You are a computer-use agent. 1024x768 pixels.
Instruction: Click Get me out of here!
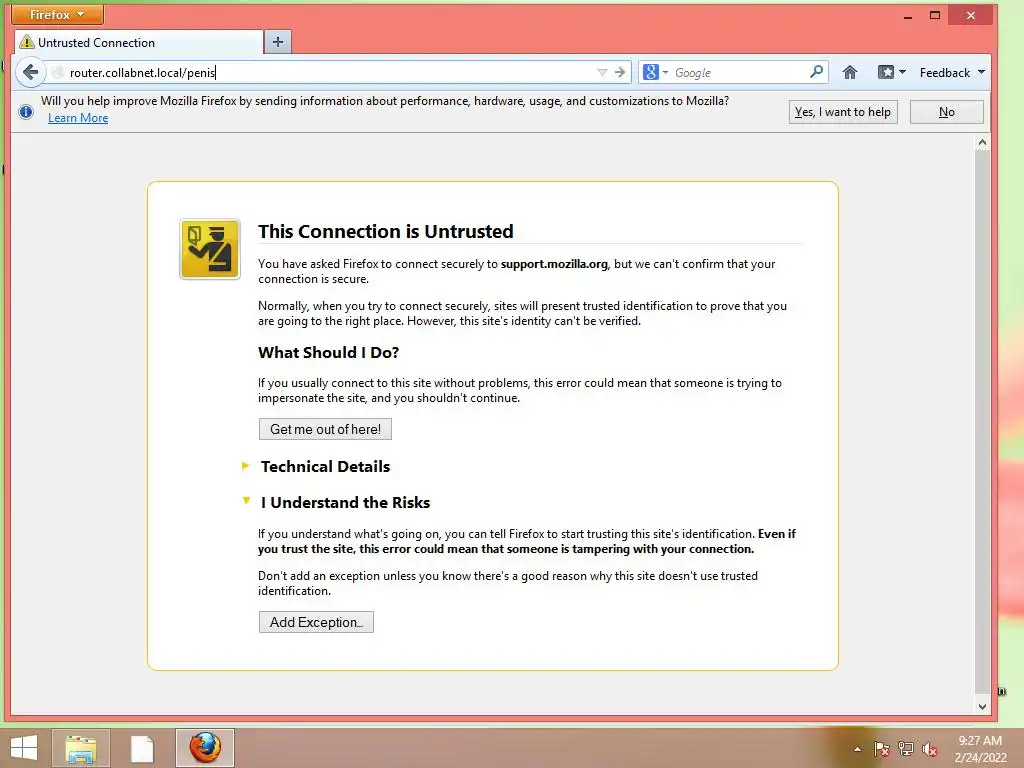coord(325,429)
